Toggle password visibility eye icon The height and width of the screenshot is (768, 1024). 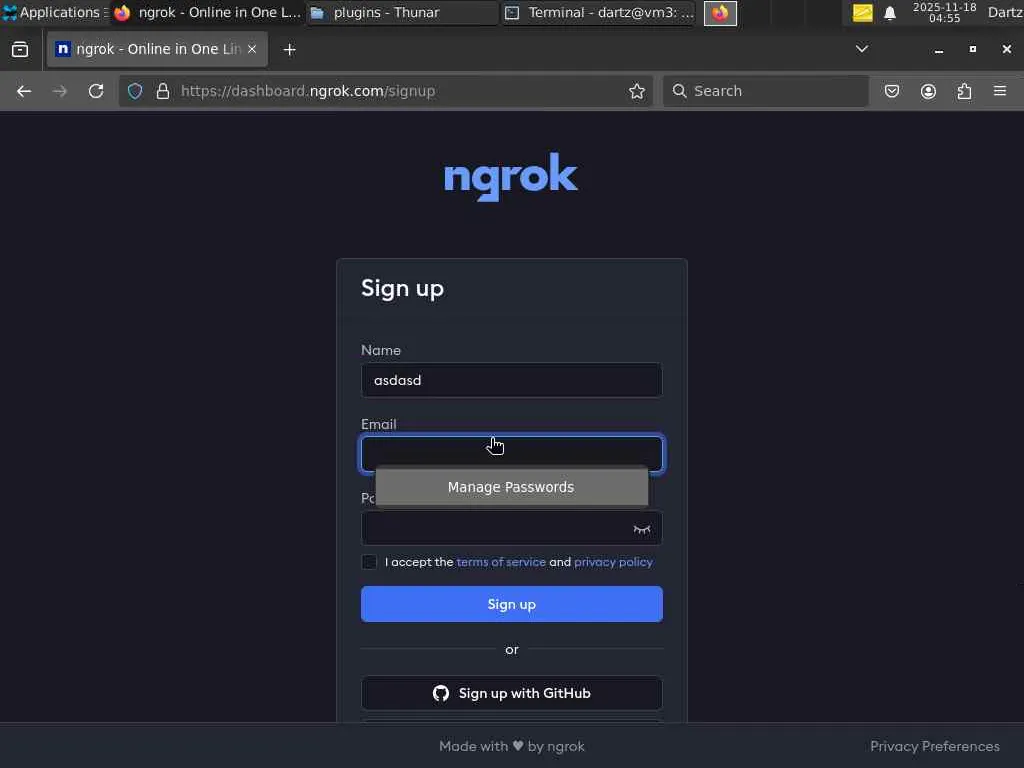(642, 529)
